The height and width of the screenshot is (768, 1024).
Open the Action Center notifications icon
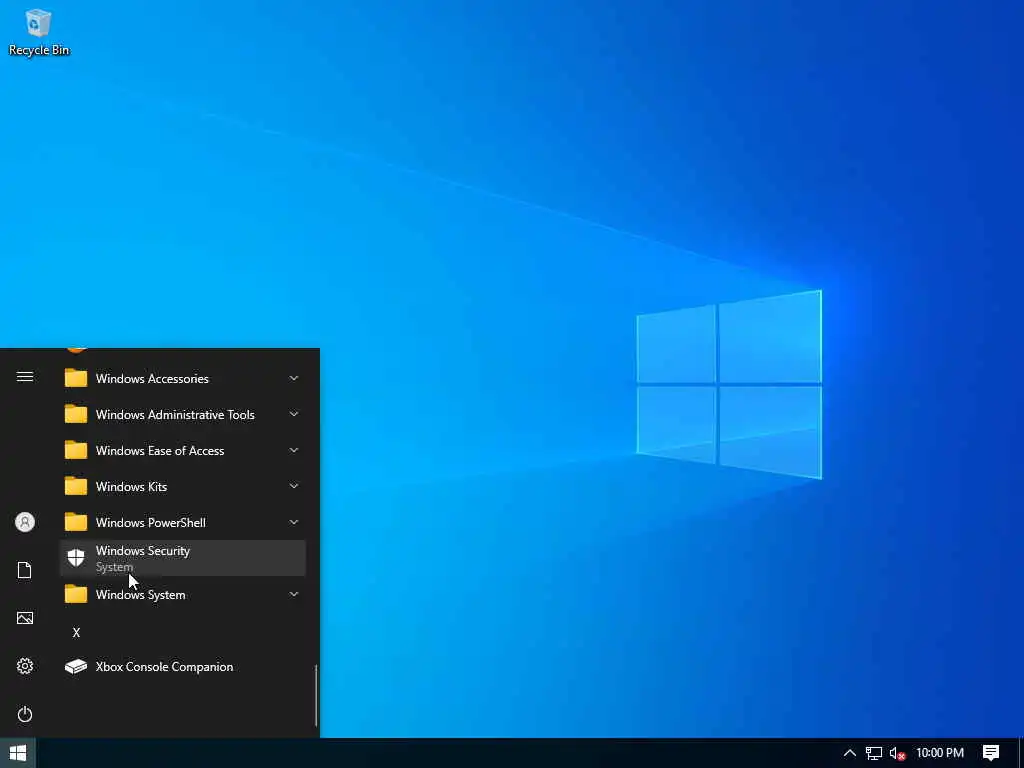coord(991,753)
